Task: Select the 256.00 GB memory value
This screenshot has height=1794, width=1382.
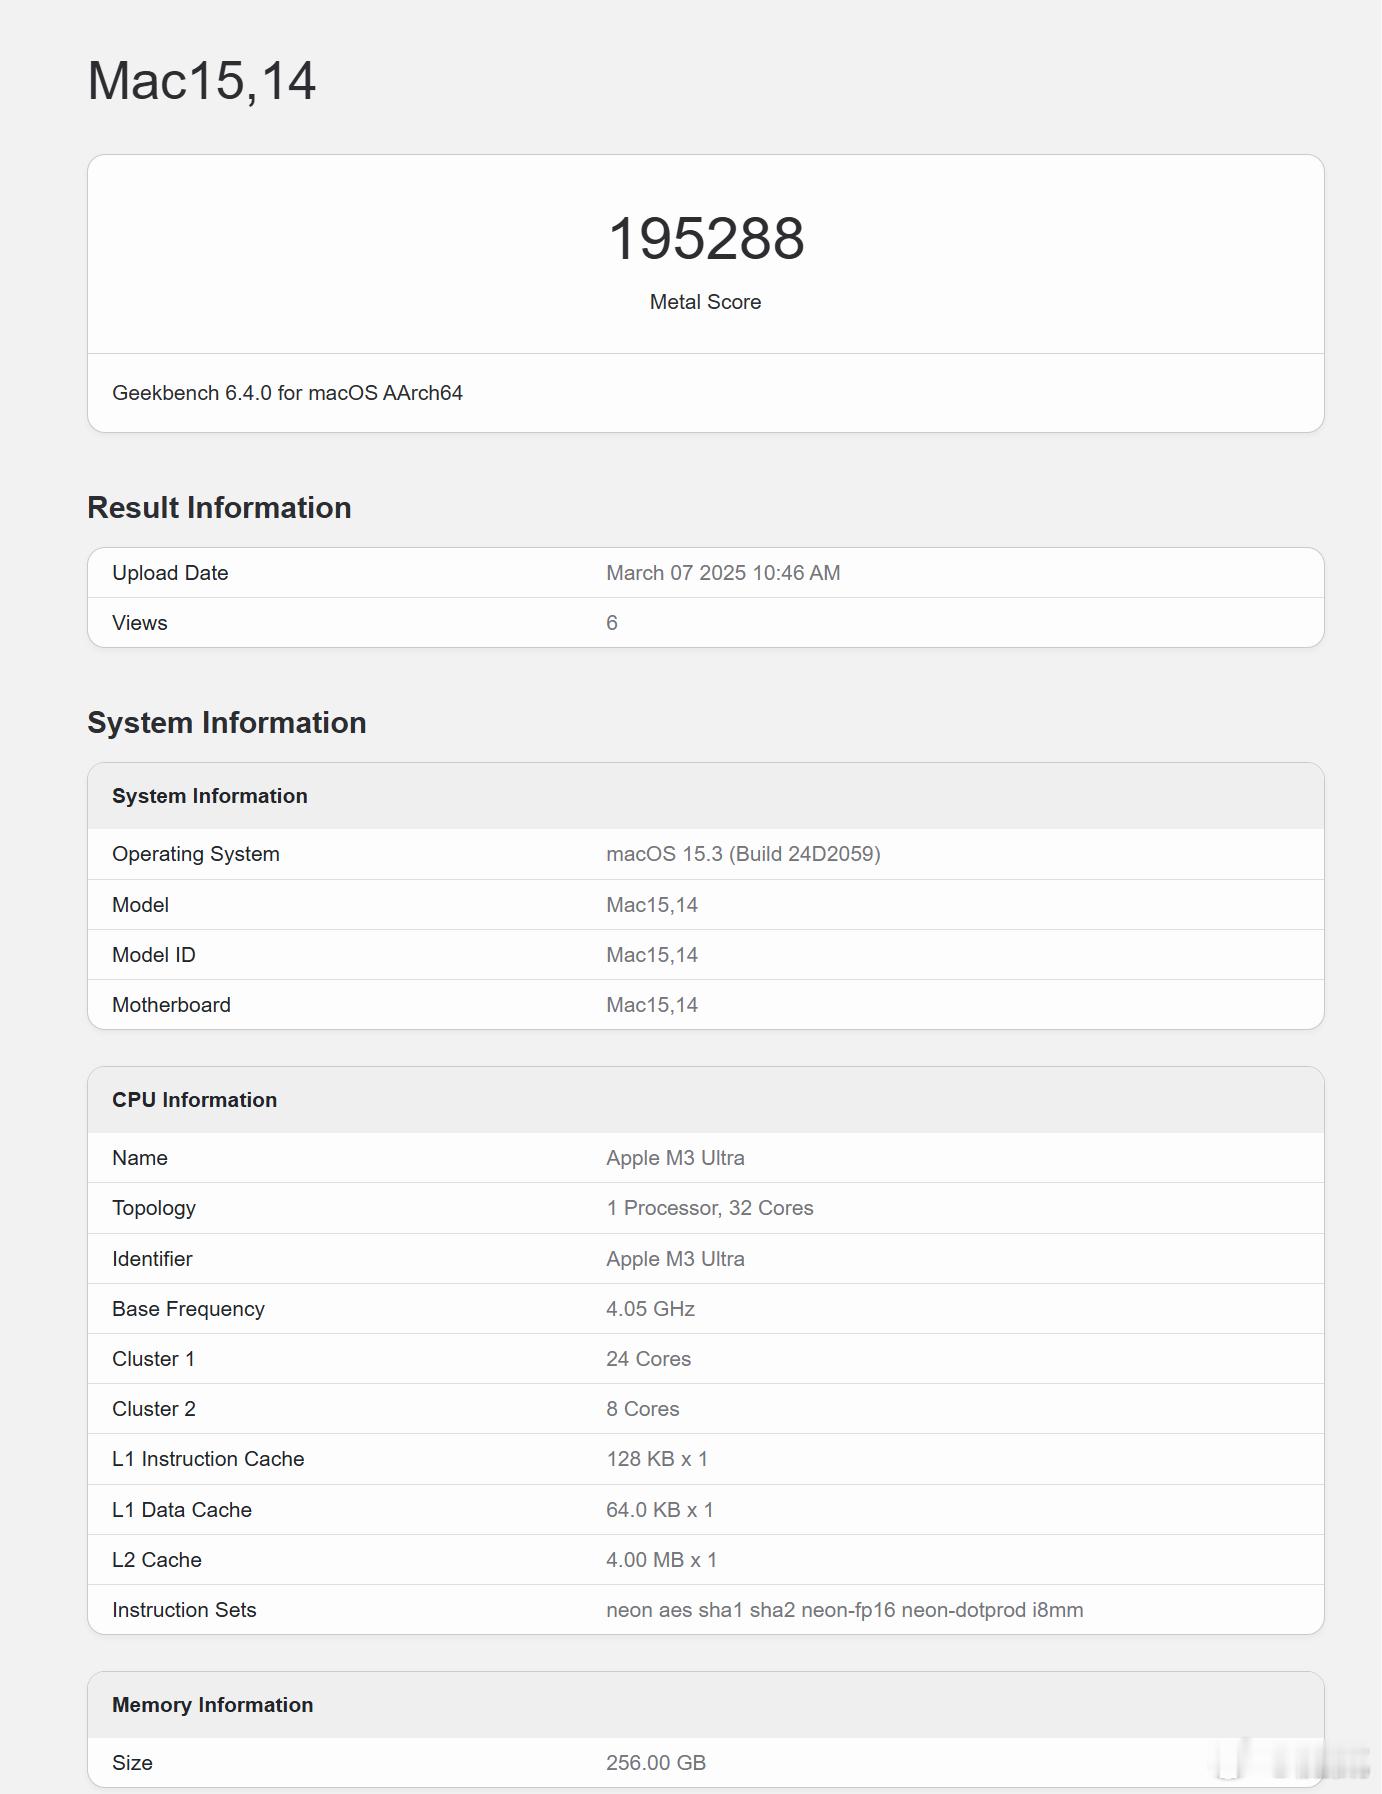Action: click(x=656, y=1763)
